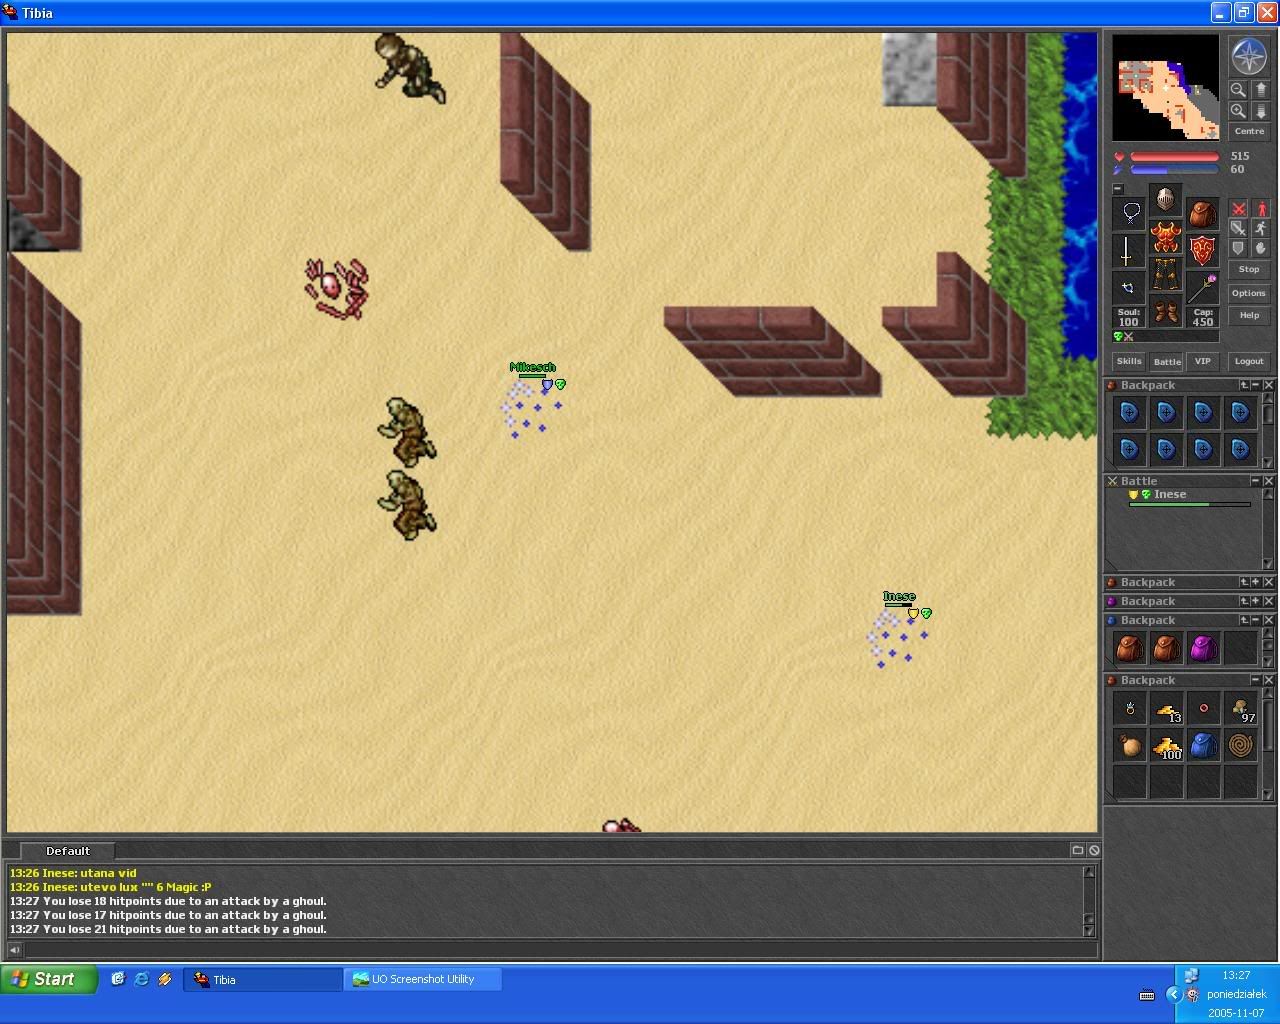
Task: Click the Logout button
Action: (x=1249, y=361)
